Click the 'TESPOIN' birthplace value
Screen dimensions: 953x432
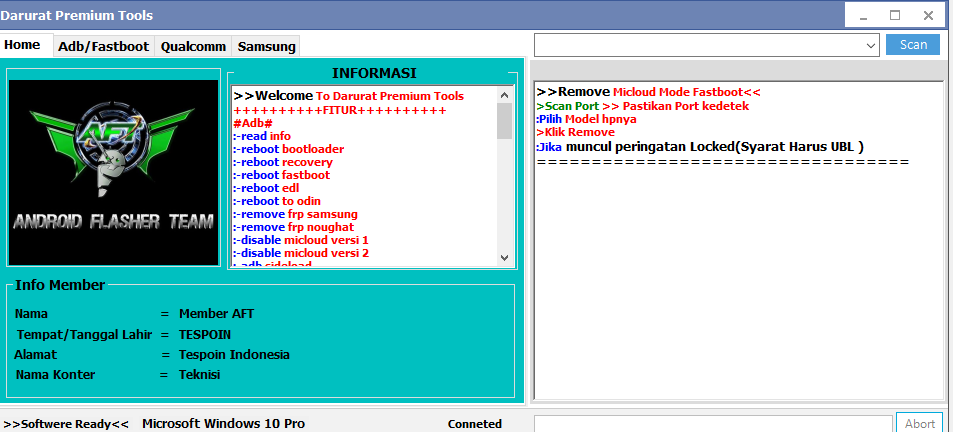(x=205, y=335)
